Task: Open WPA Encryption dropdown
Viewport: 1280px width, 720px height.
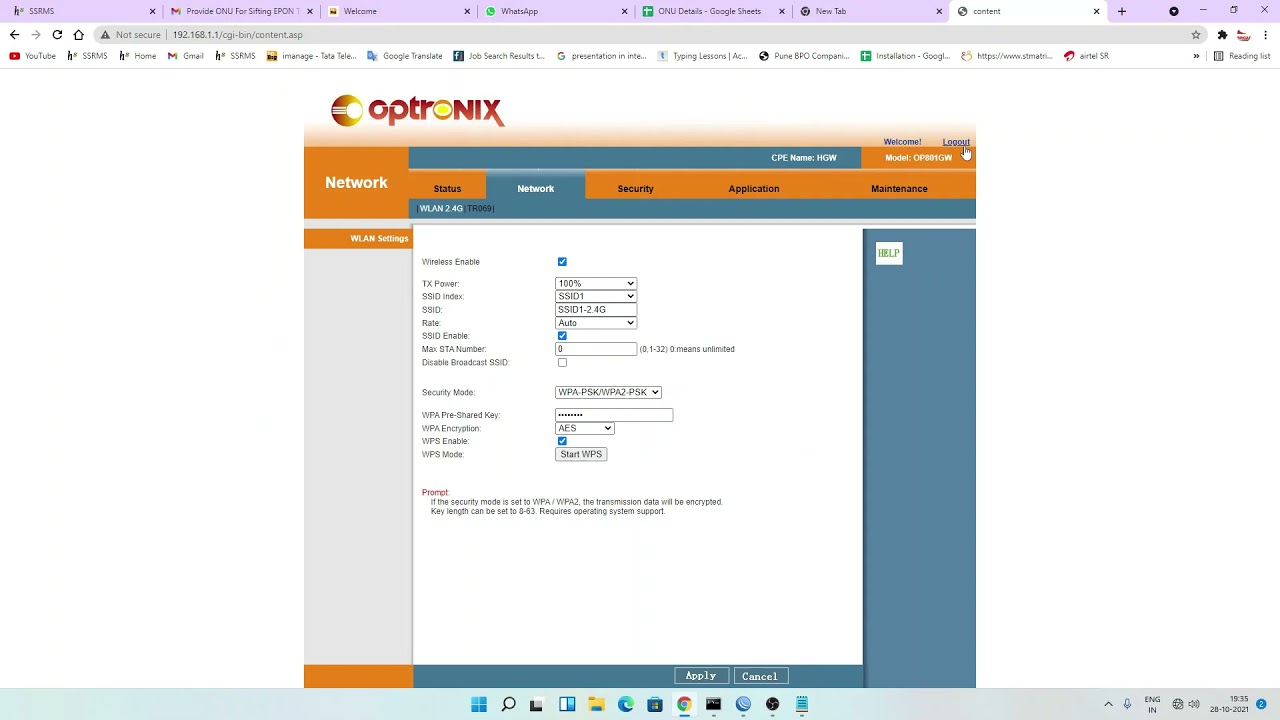Action: 585,428
